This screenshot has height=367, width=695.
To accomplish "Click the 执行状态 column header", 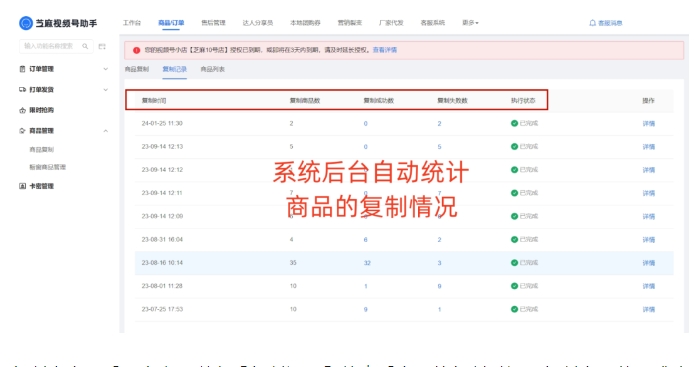I will point(523,101).
